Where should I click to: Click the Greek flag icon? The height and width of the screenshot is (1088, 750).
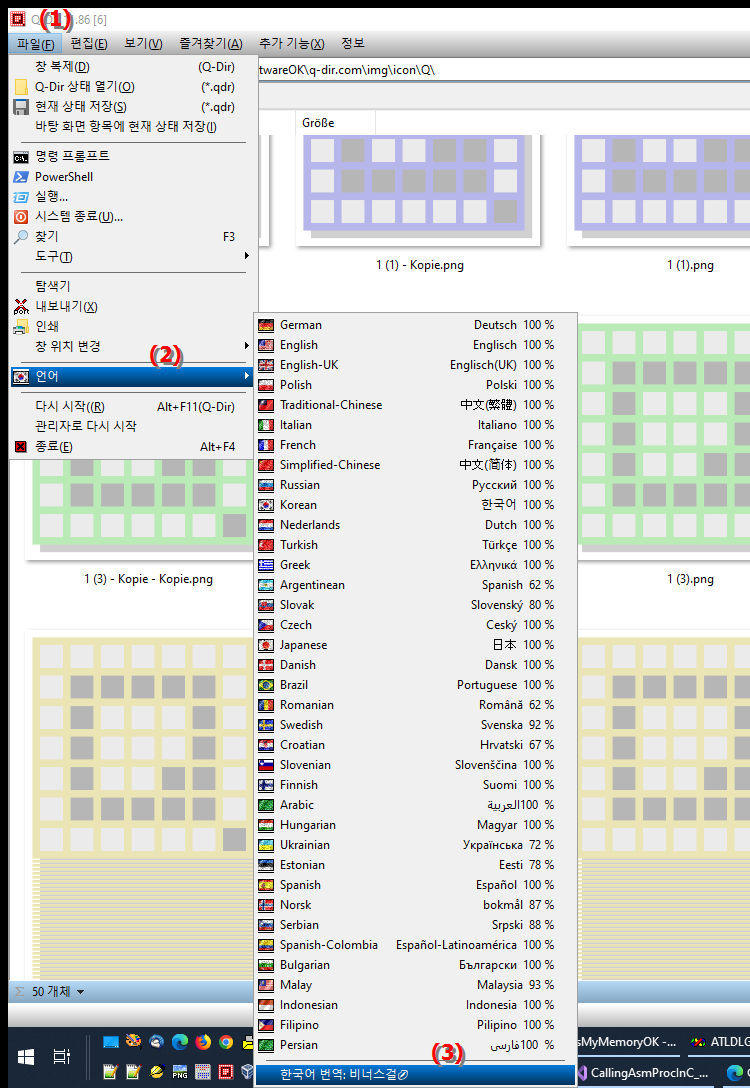(266, 566)
